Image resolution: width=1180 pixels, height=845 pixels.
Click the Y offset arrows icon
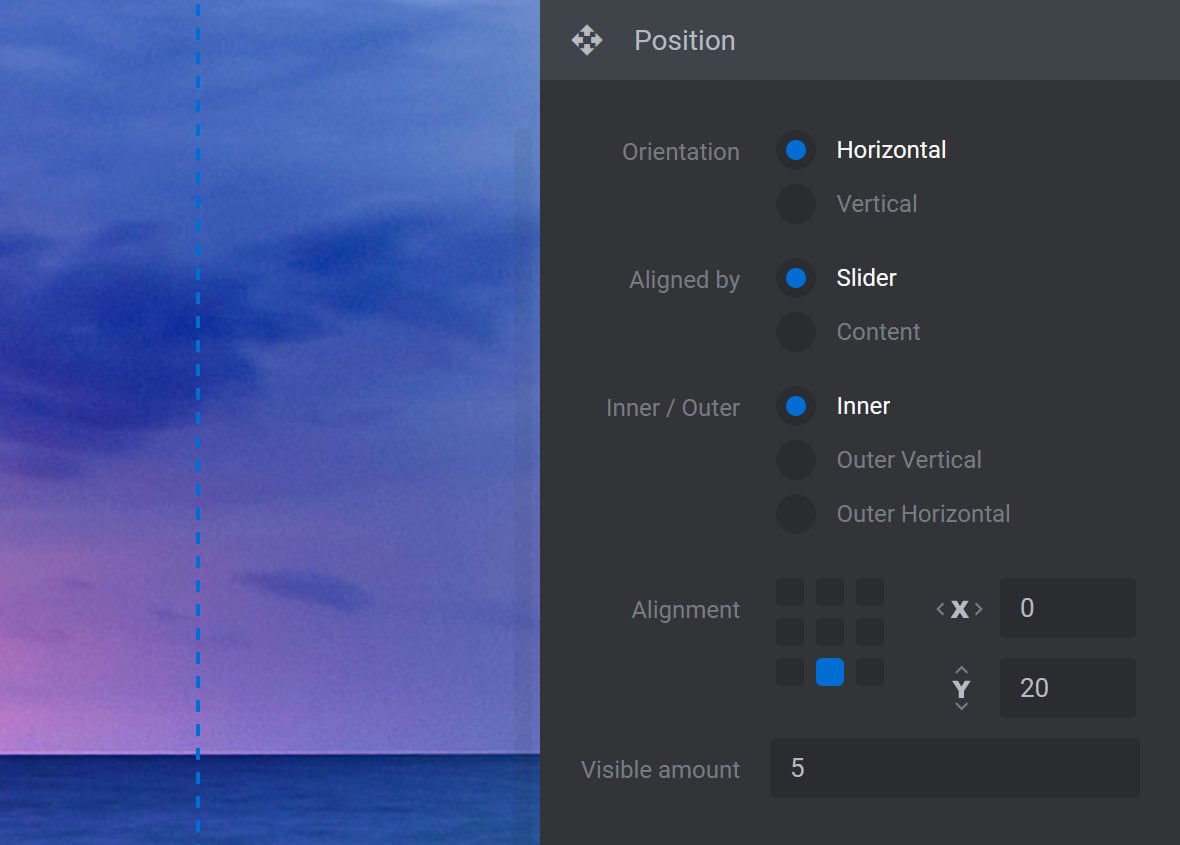pos(961,688)
